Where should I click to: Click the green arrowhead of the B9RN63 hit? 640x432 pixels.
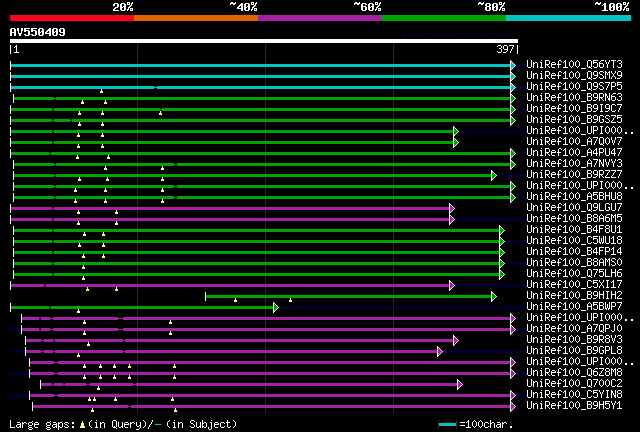[x=513, y=98]
